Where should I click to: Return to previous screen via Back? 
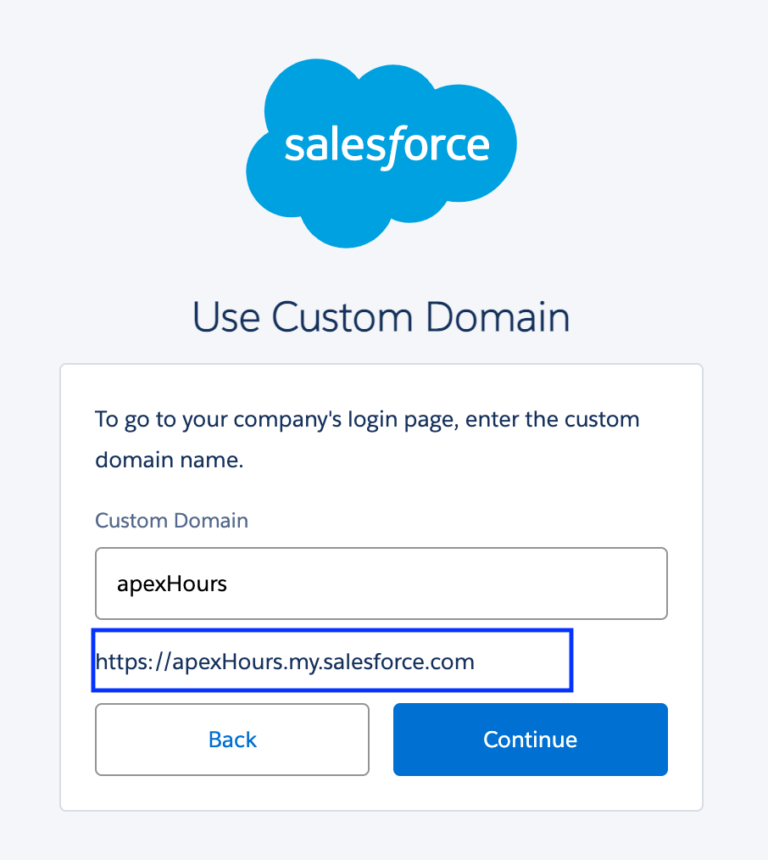click(x=231, y=740)
